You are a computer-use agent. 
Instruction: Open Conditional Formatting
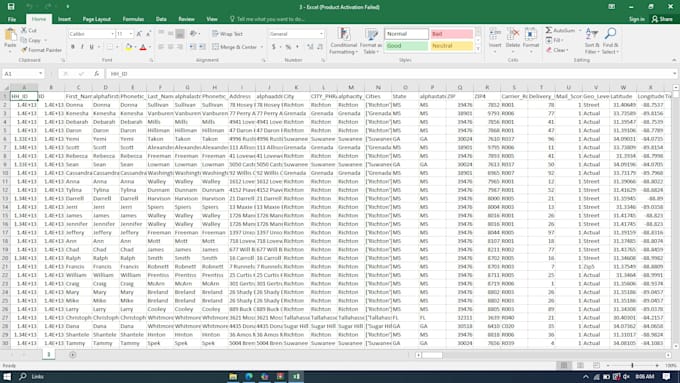pyautogui.click(x=344, y=41)
